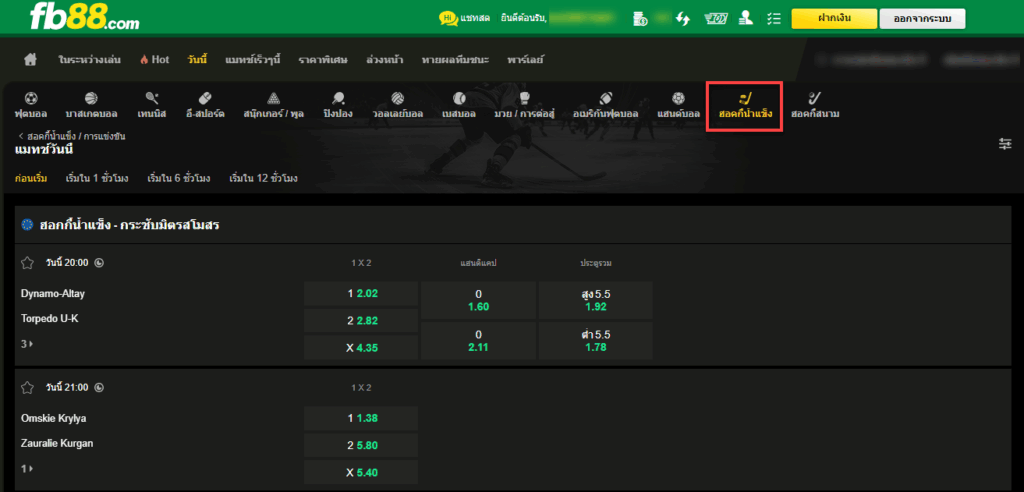Viewport: 1024px width, 492px height.
Task: Open the user profile icon
Action: click(745, 19)
